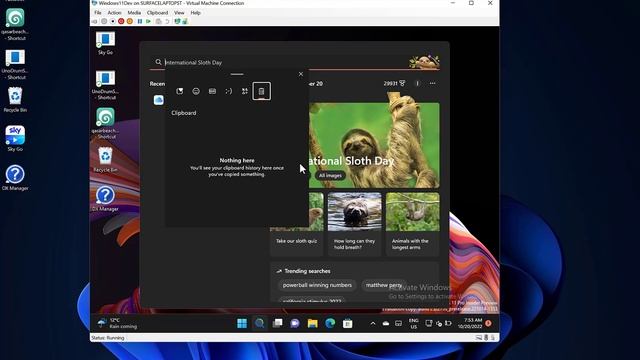Open the Media menu

134,13
